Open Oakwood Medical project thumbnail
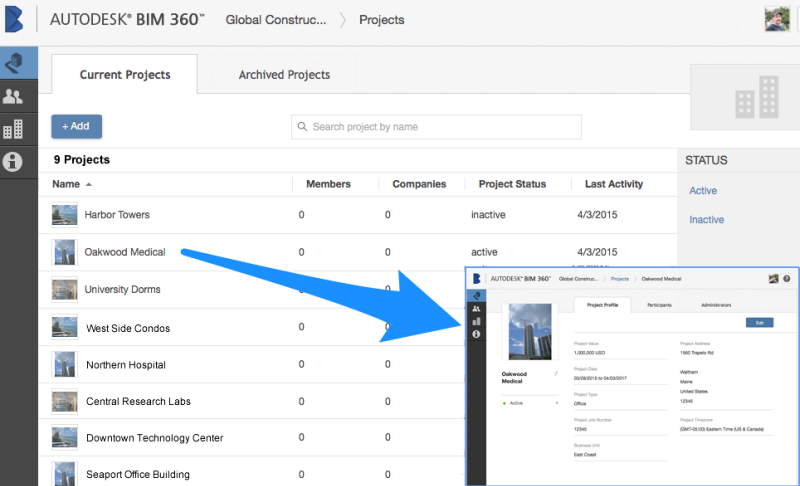 [65, 252]
